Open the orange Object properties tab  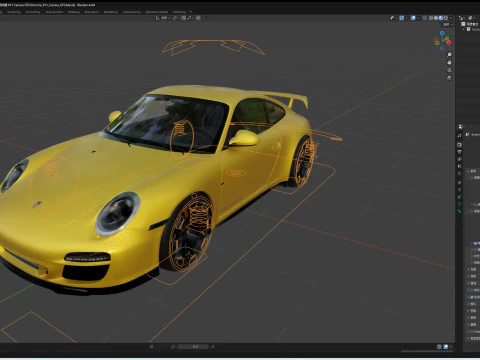(x=460, y=183)
